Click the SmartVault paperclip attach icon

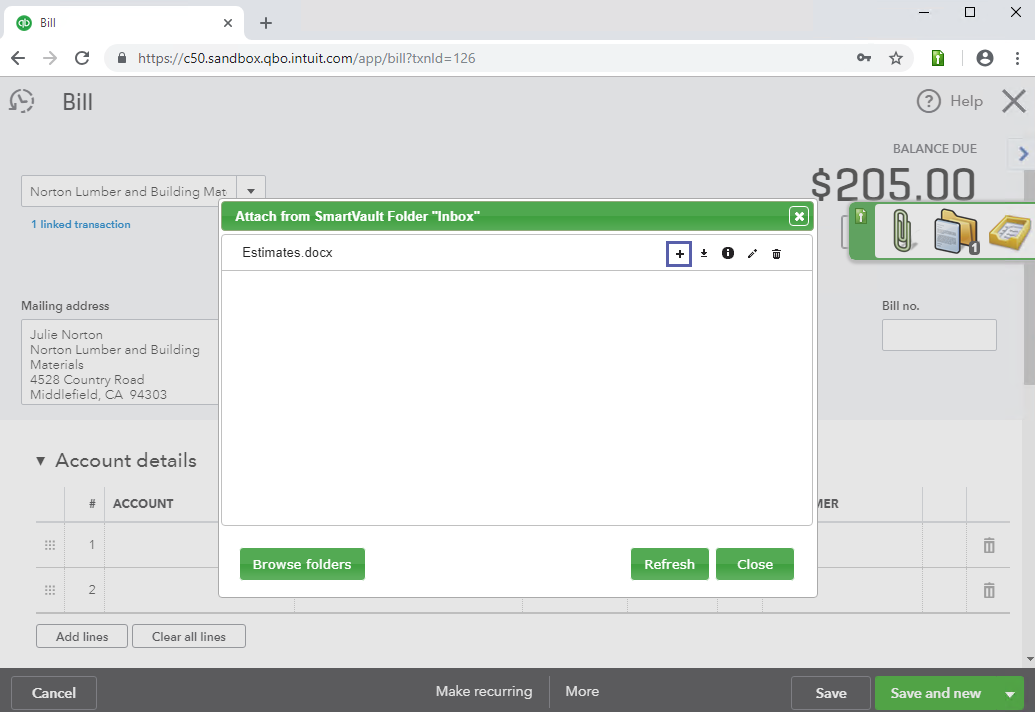(x=902, y=232)
